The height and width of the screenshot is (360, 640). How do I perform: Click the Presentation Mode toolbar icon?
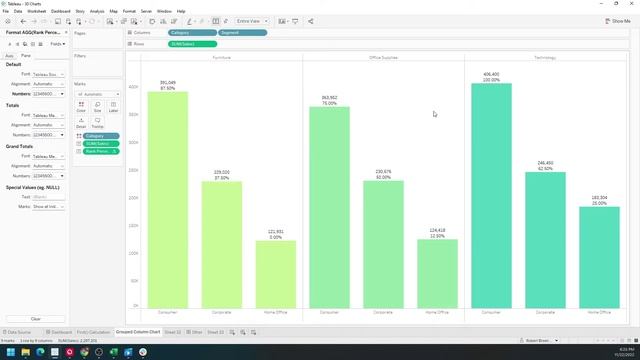[x=295, y=21]
